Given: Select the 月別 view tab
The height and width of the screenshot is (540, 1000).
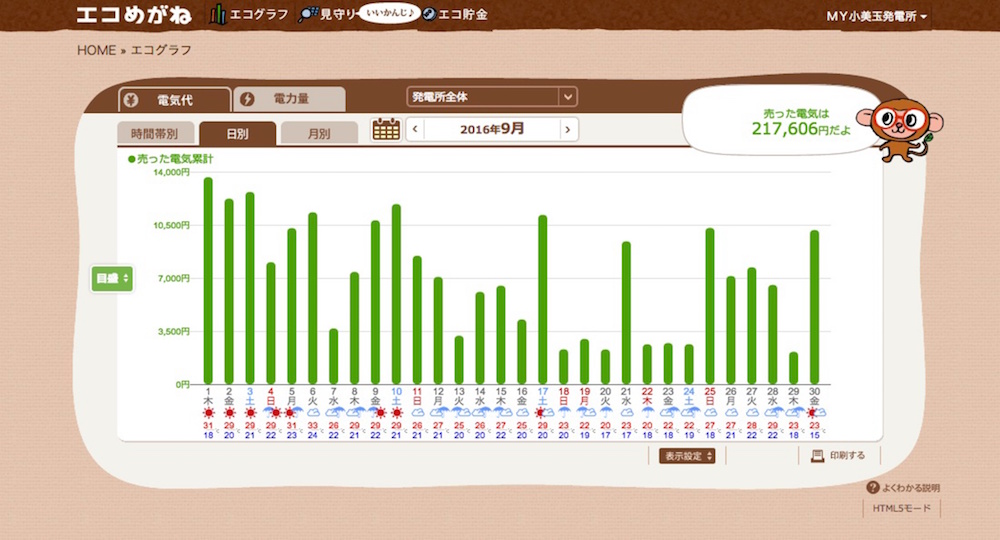Looking at the screenshot, I should [x=319, y=133].
